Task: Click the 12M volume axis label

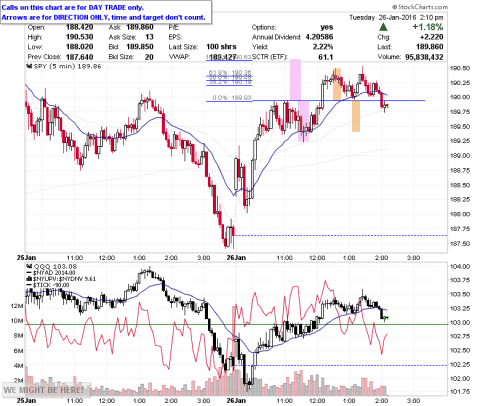Action: [18, 306]
